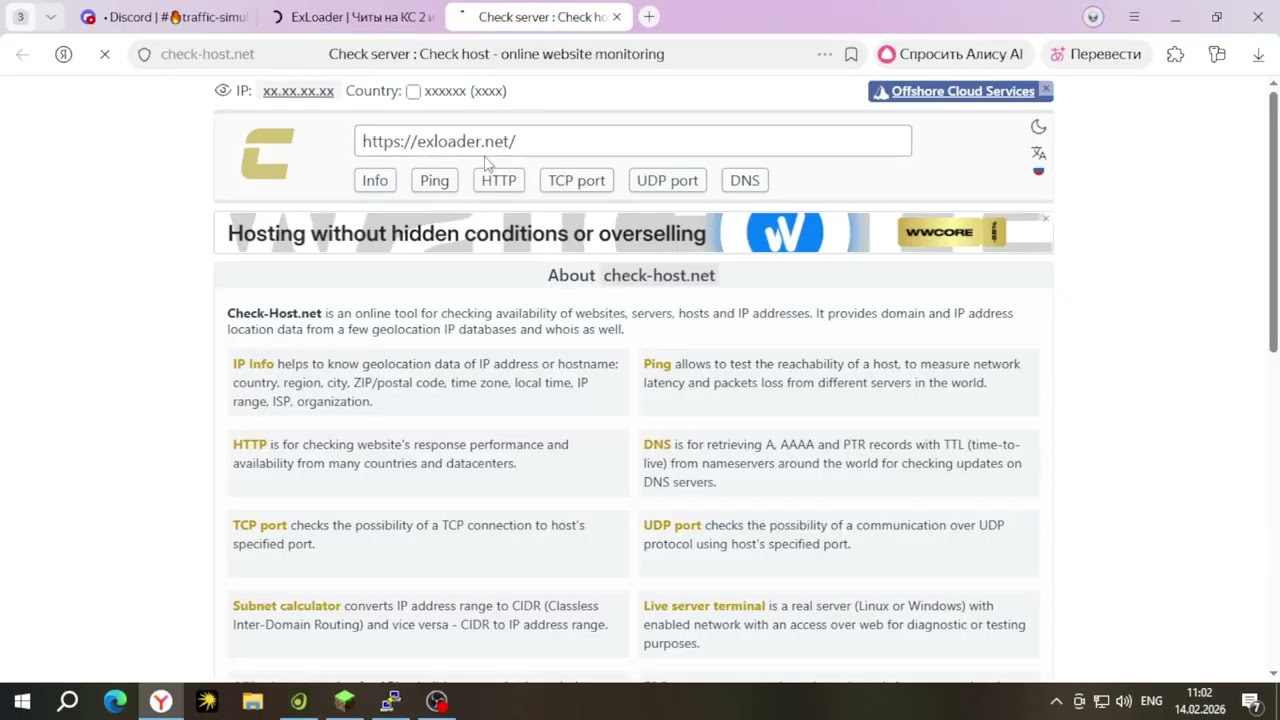Open the Offshore Cloud Services ad link
Viewport: 1280px width, 720px height.
pos(962,91)
